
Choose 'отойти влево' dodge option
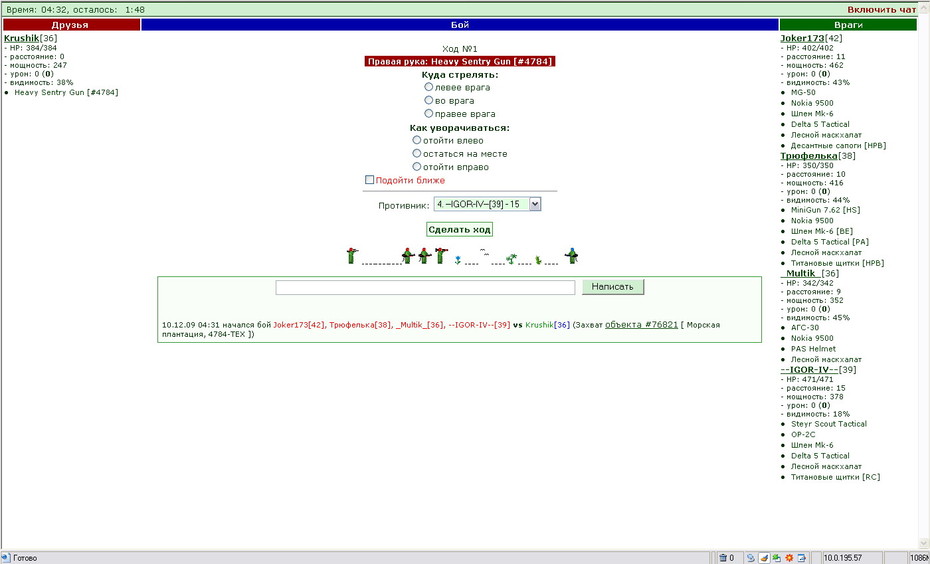[416, 140]
